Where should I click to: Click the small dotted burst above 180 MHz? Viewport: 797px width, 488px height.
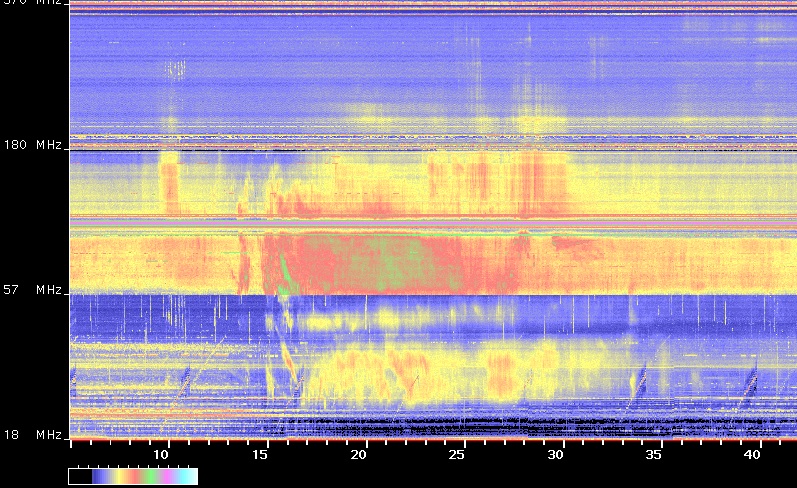pos(175,69)
